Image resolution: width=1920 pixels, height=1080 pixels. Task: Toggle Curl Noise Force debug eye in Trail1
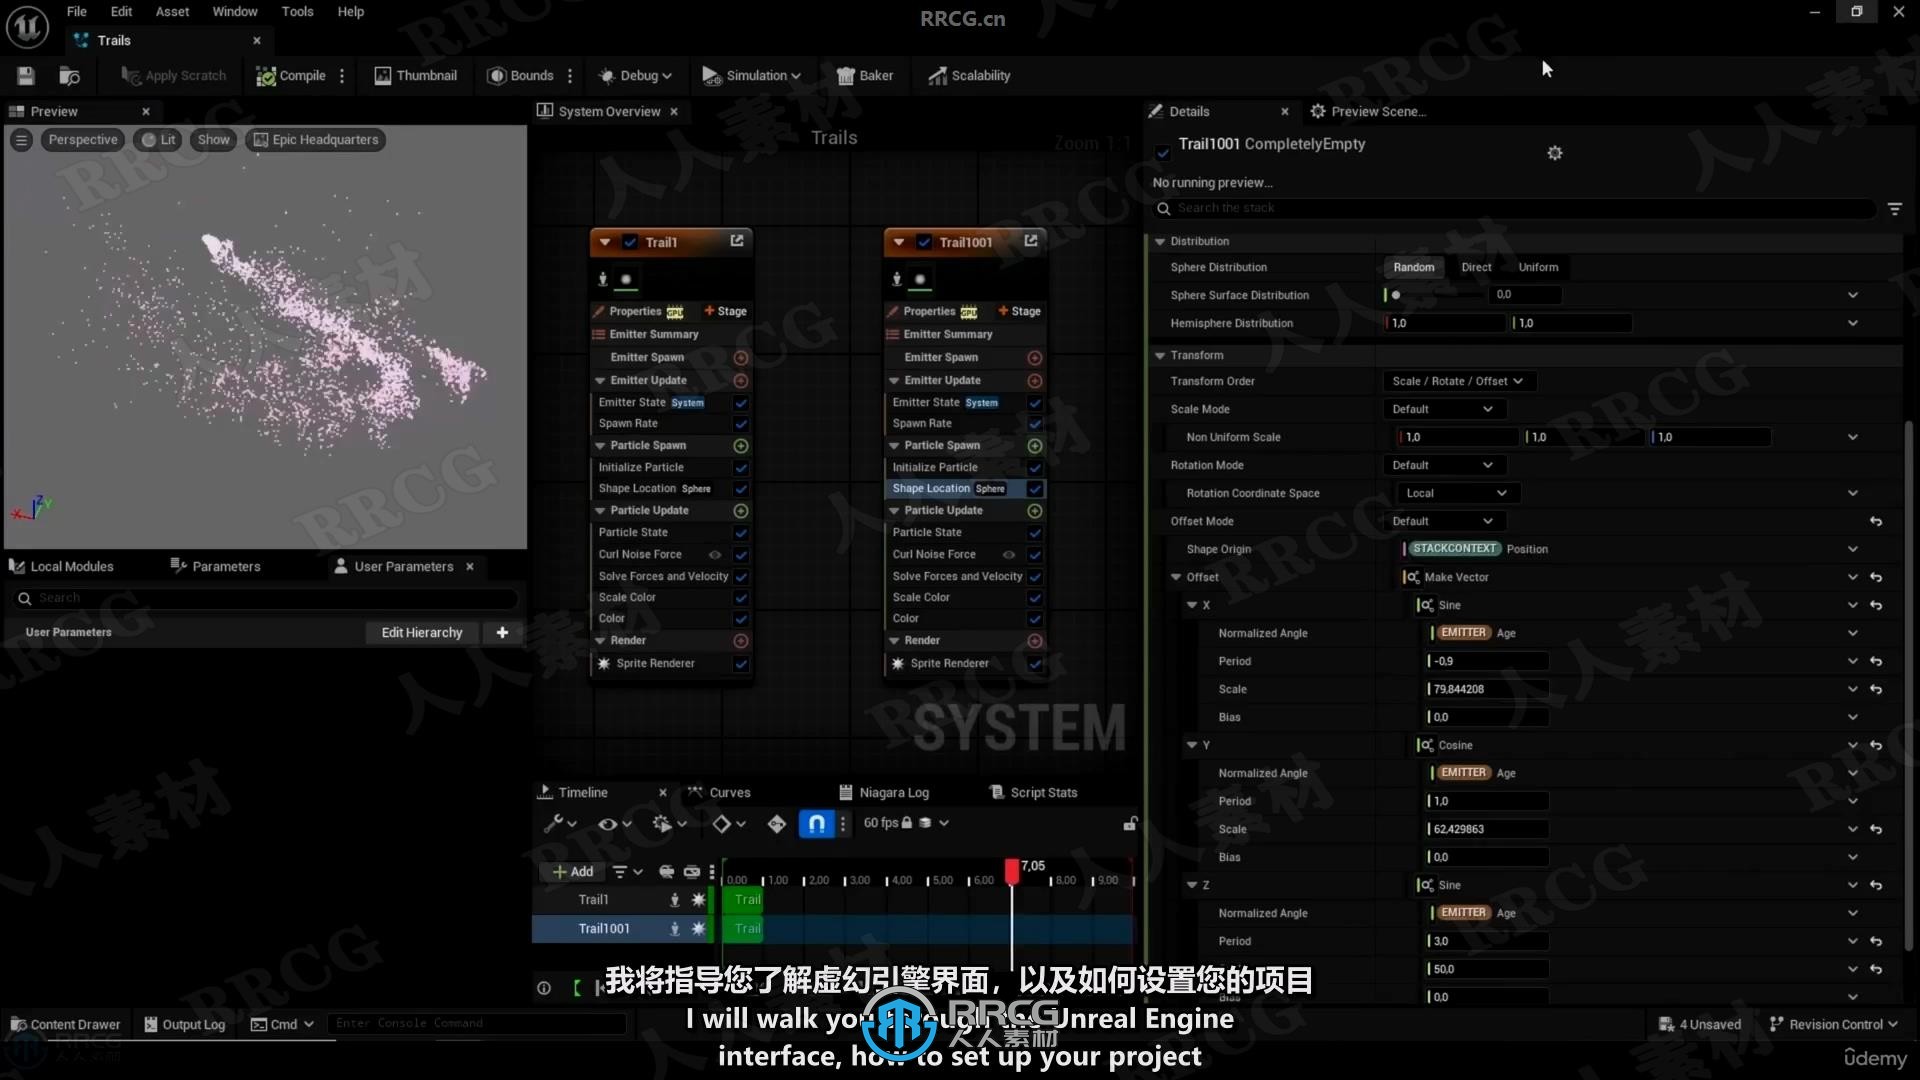tap(715, 555)
